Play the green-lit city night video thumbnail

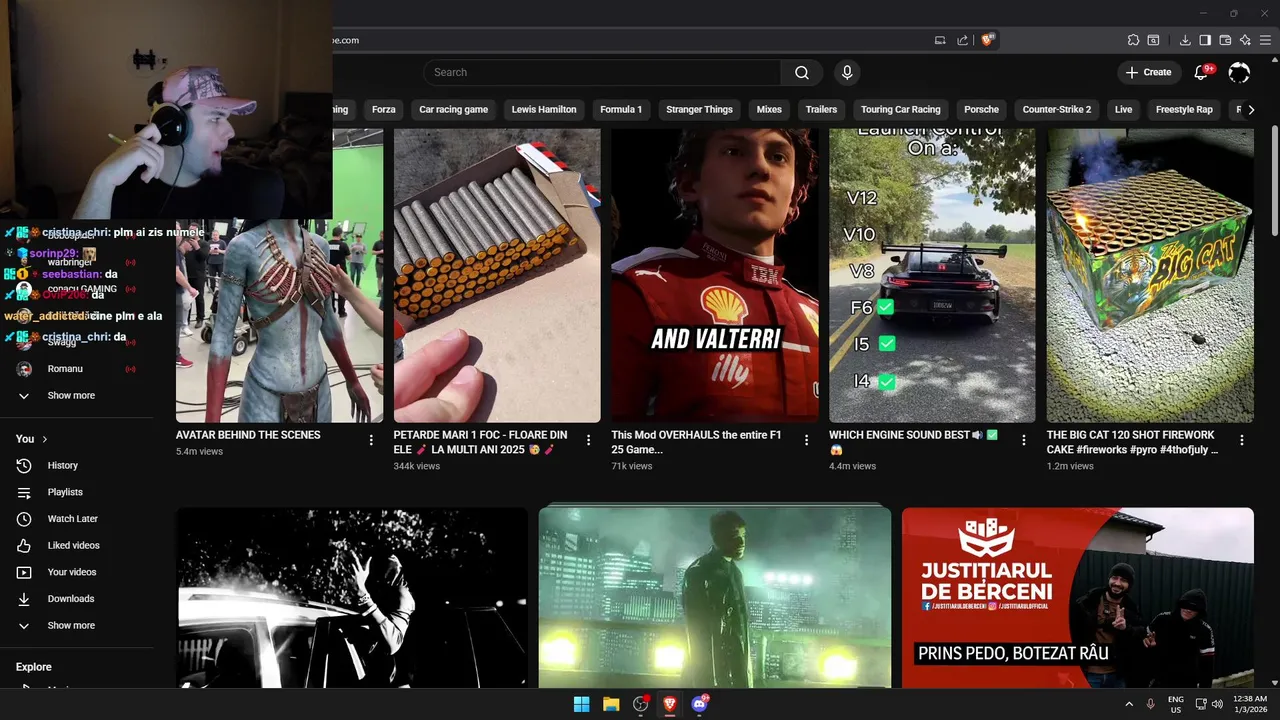pos(715,598)
